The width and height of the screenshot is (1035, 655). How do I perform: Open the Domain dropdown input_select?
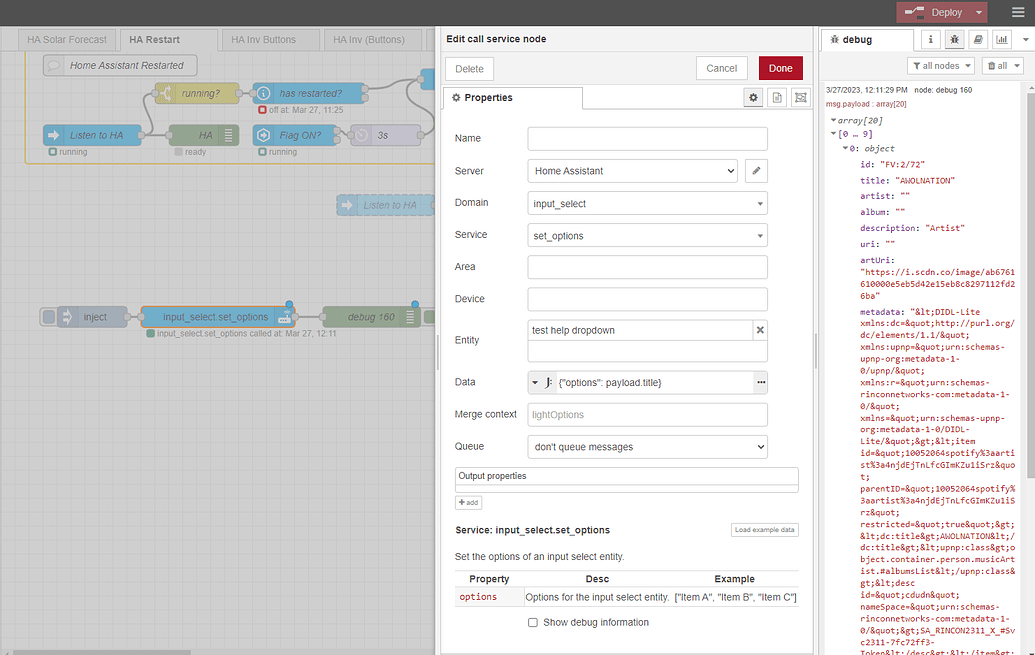click(x=647, y=203)
